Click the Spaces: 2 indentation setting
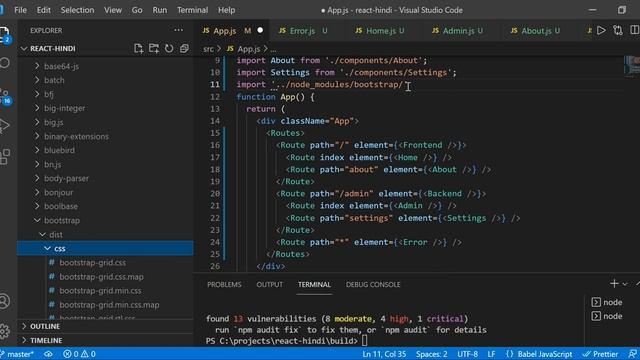 431,354
